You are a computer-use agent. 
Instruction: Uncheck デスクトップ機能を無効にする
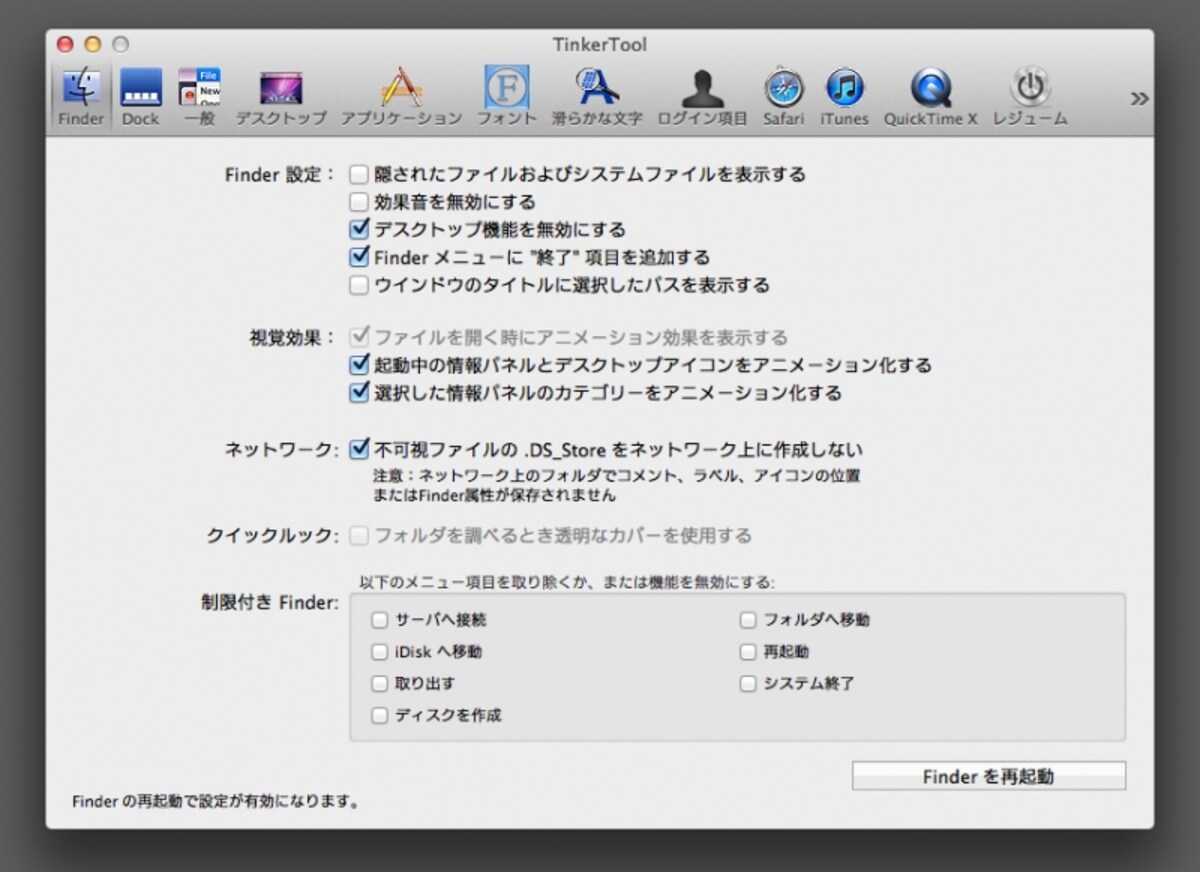[359, 229]
